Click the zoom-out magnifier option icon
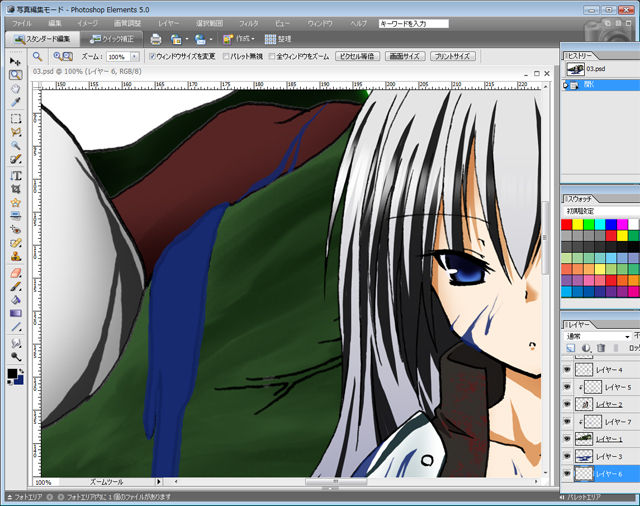The width and height of the screenshot is (640, 506). (x=68, y=56)
